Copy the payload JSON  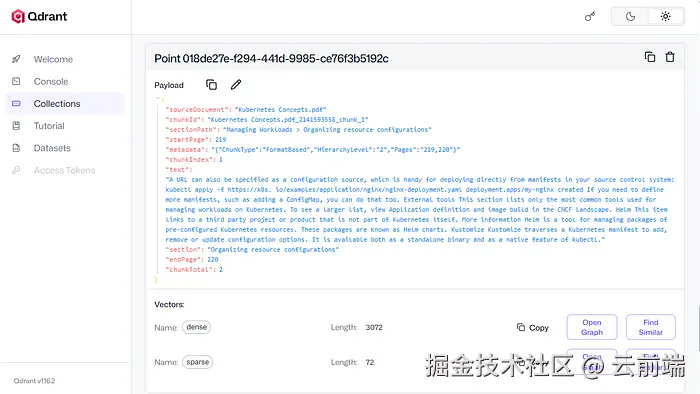(x=212, y=85)
